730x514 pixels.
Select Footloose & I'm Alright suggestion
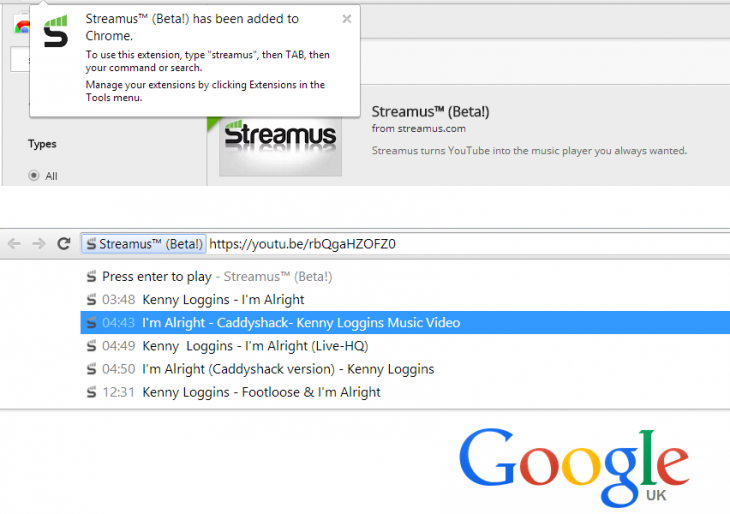point(405,392)
